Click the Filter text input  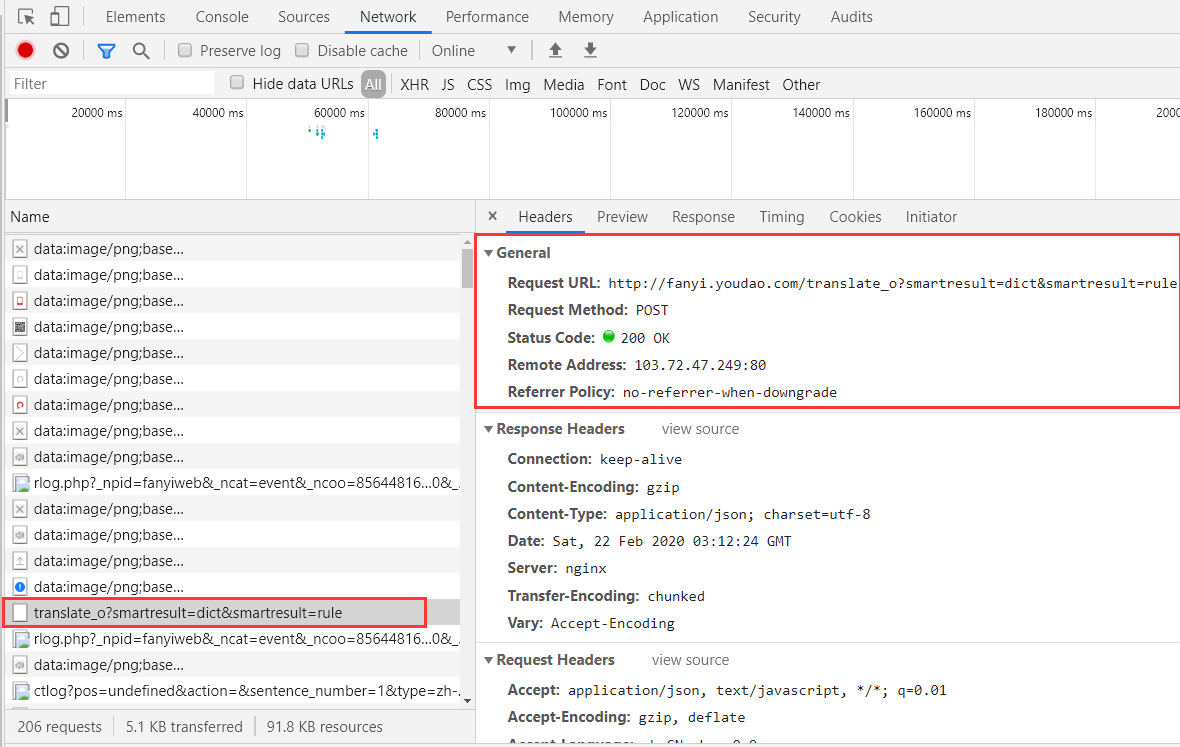click(112, 84)
